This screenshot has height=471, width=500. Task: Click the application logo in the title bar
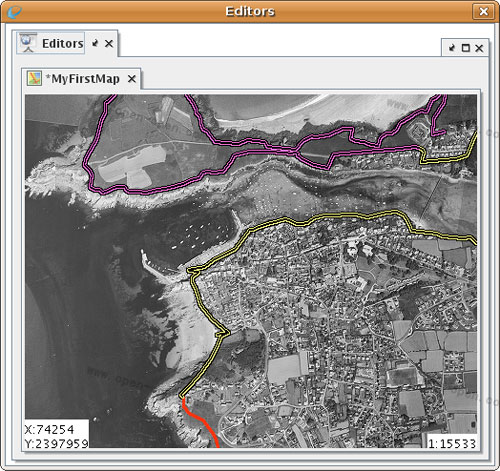coord(14,12)
